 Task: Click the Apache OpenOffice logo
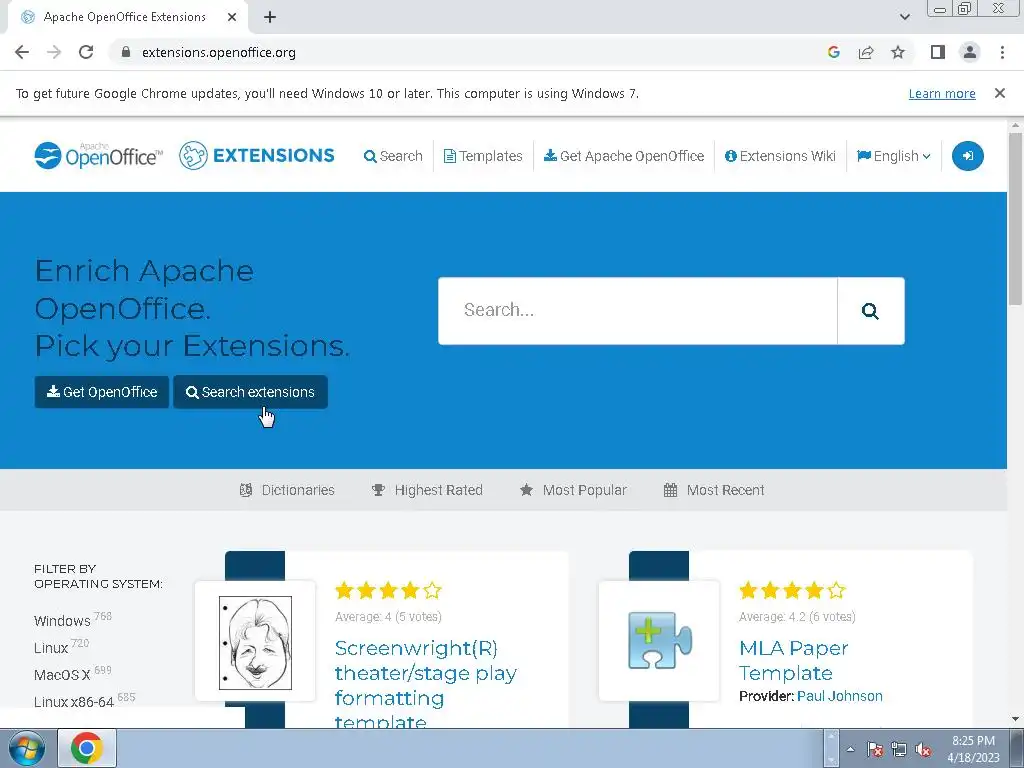(98, 155)
